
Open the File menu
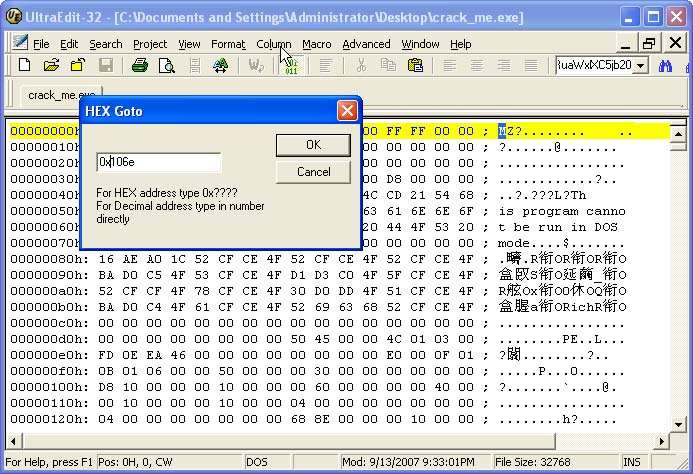click(x=41, y=44)
